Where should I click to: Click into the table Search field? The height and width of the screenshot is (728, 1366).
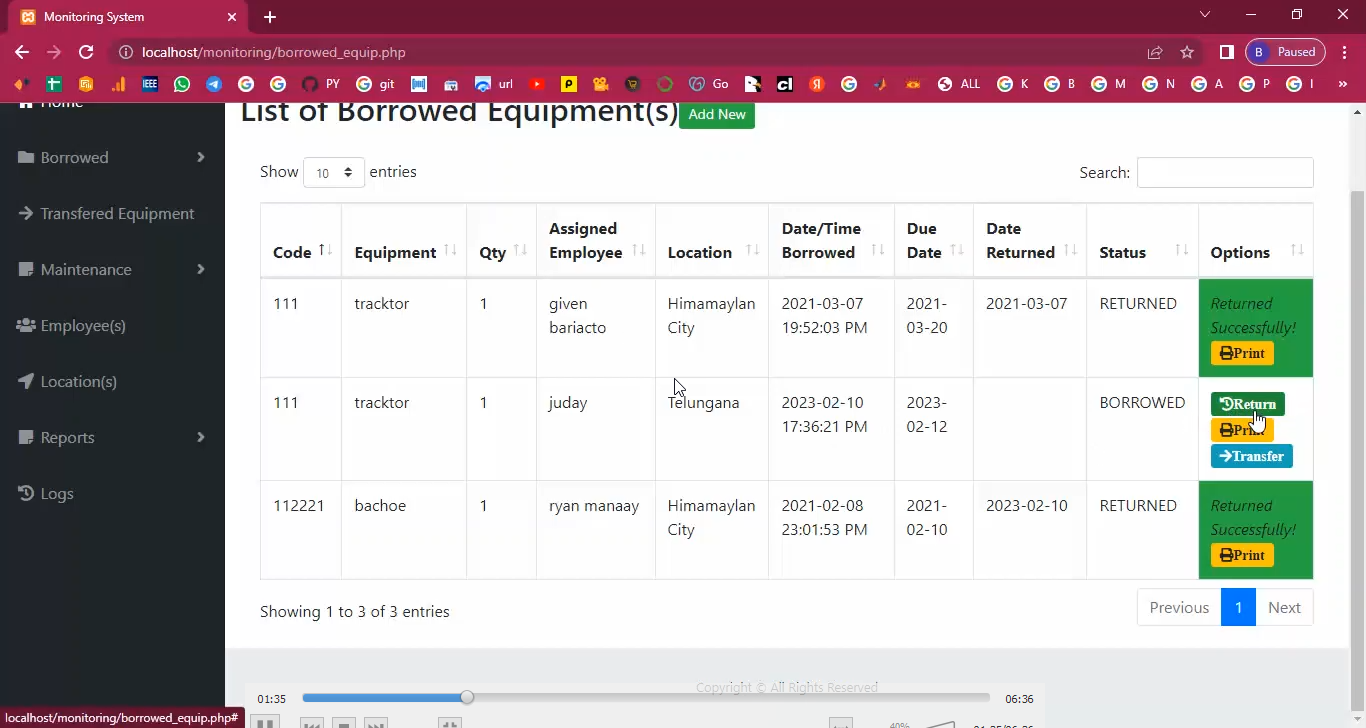click(x=1224, y=172)
